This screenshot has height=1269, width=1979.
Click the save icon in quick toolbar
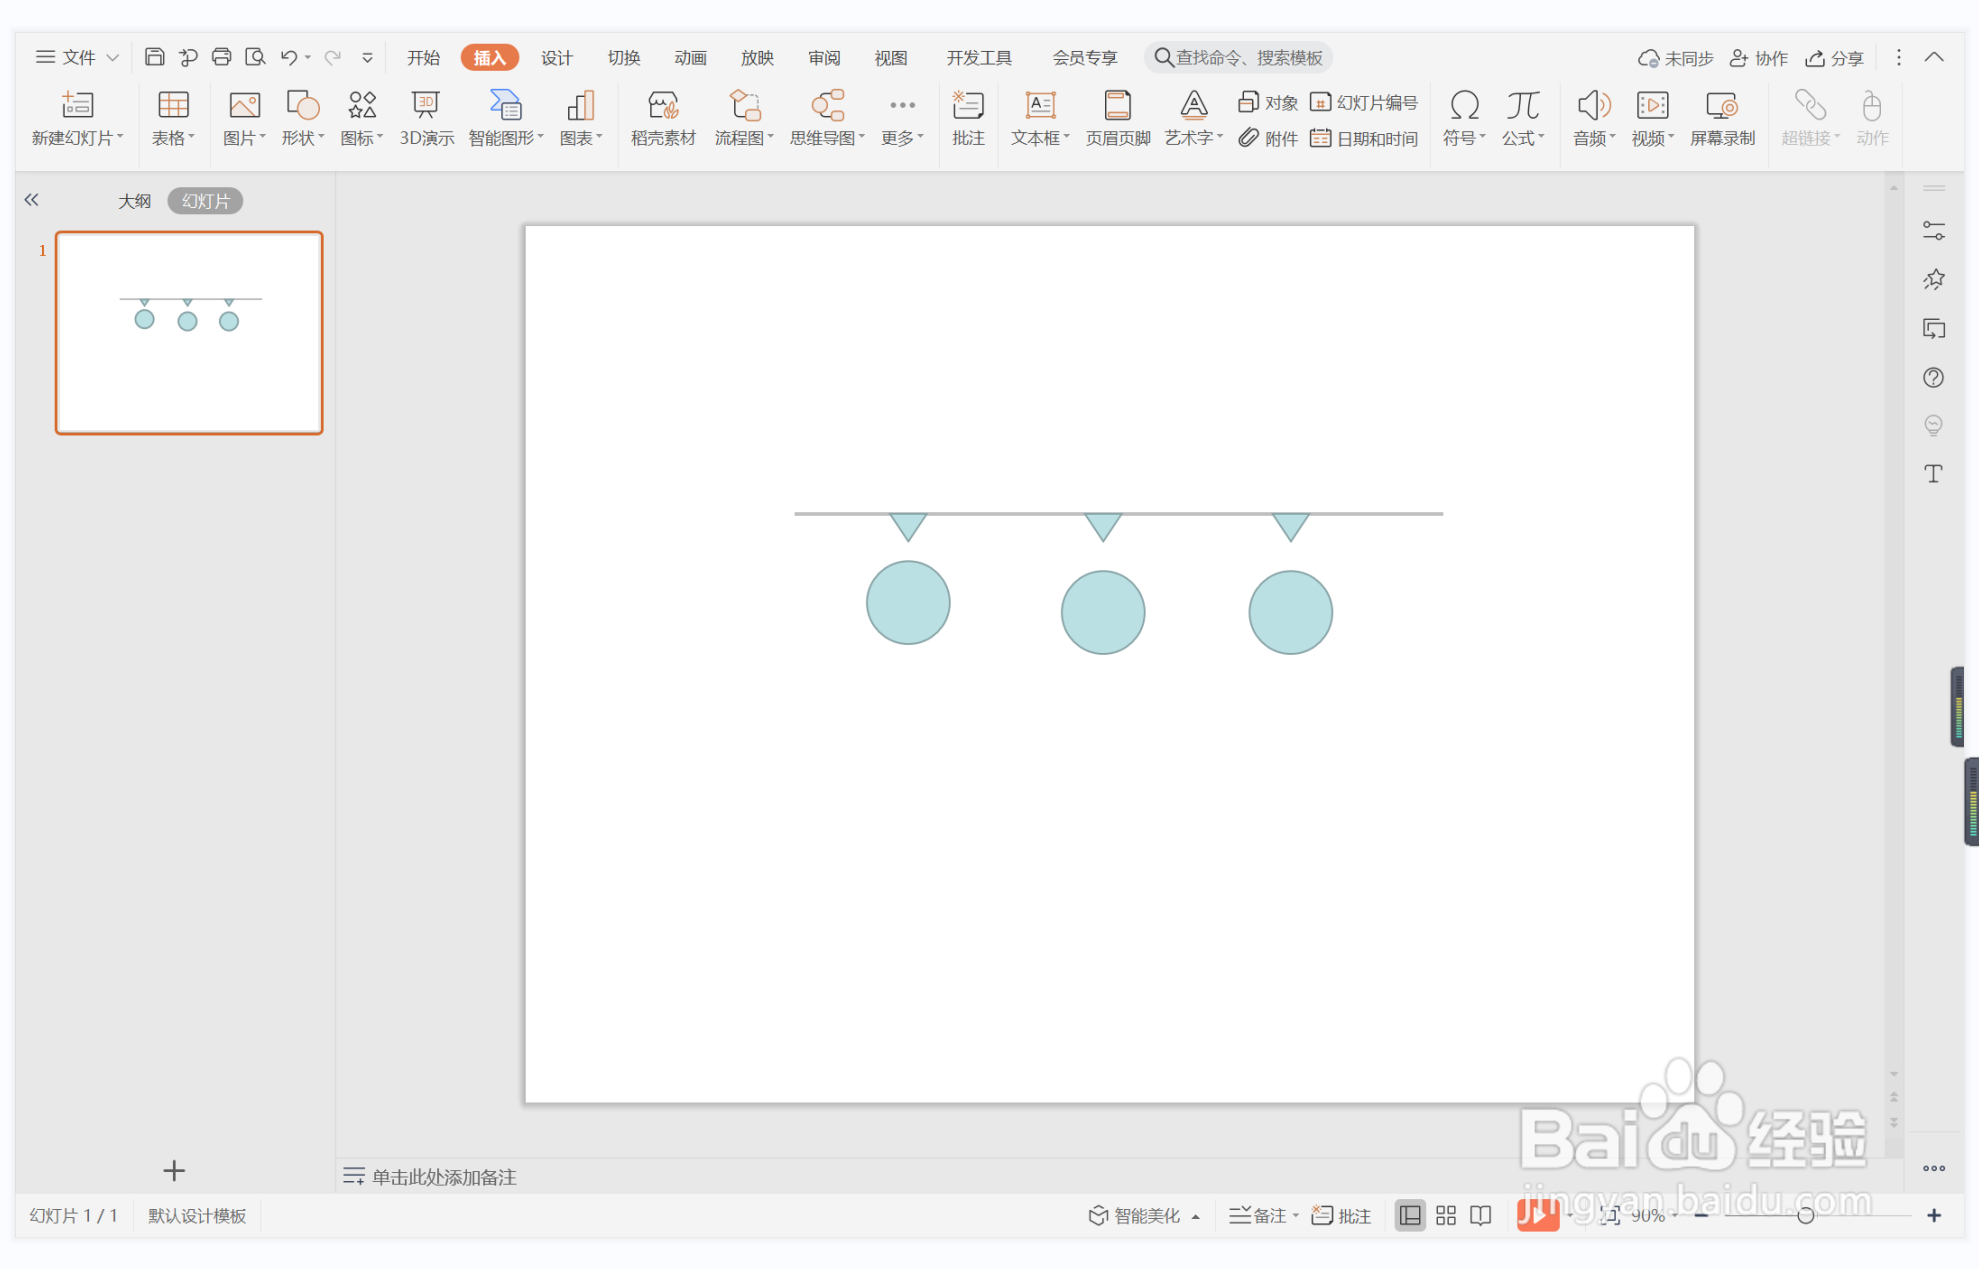click(x=154, y=57)
